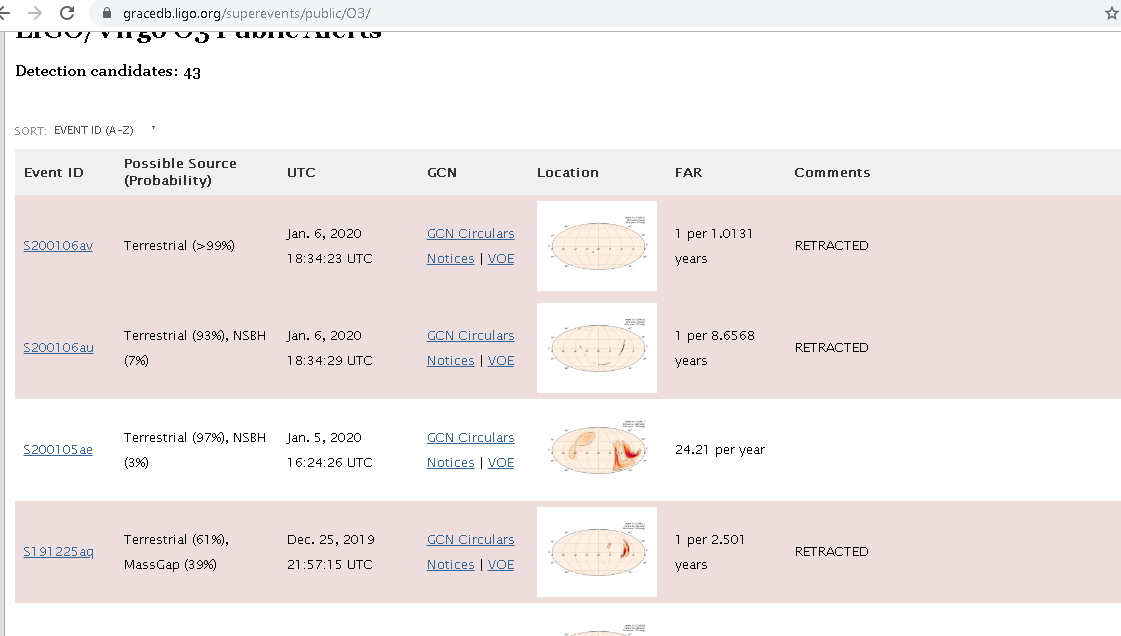This screenshot has height=636, width=1121.
Task: Select the 18:34:29 UTC time
Action: click(x=330, y=361)
